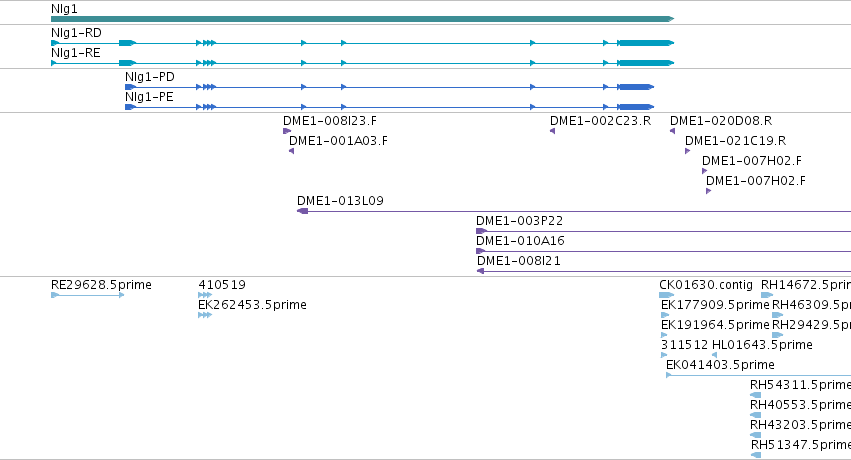Select the DME1-008I21 clone label
Viewport: 851px width, 460px height.
(519, 261)
